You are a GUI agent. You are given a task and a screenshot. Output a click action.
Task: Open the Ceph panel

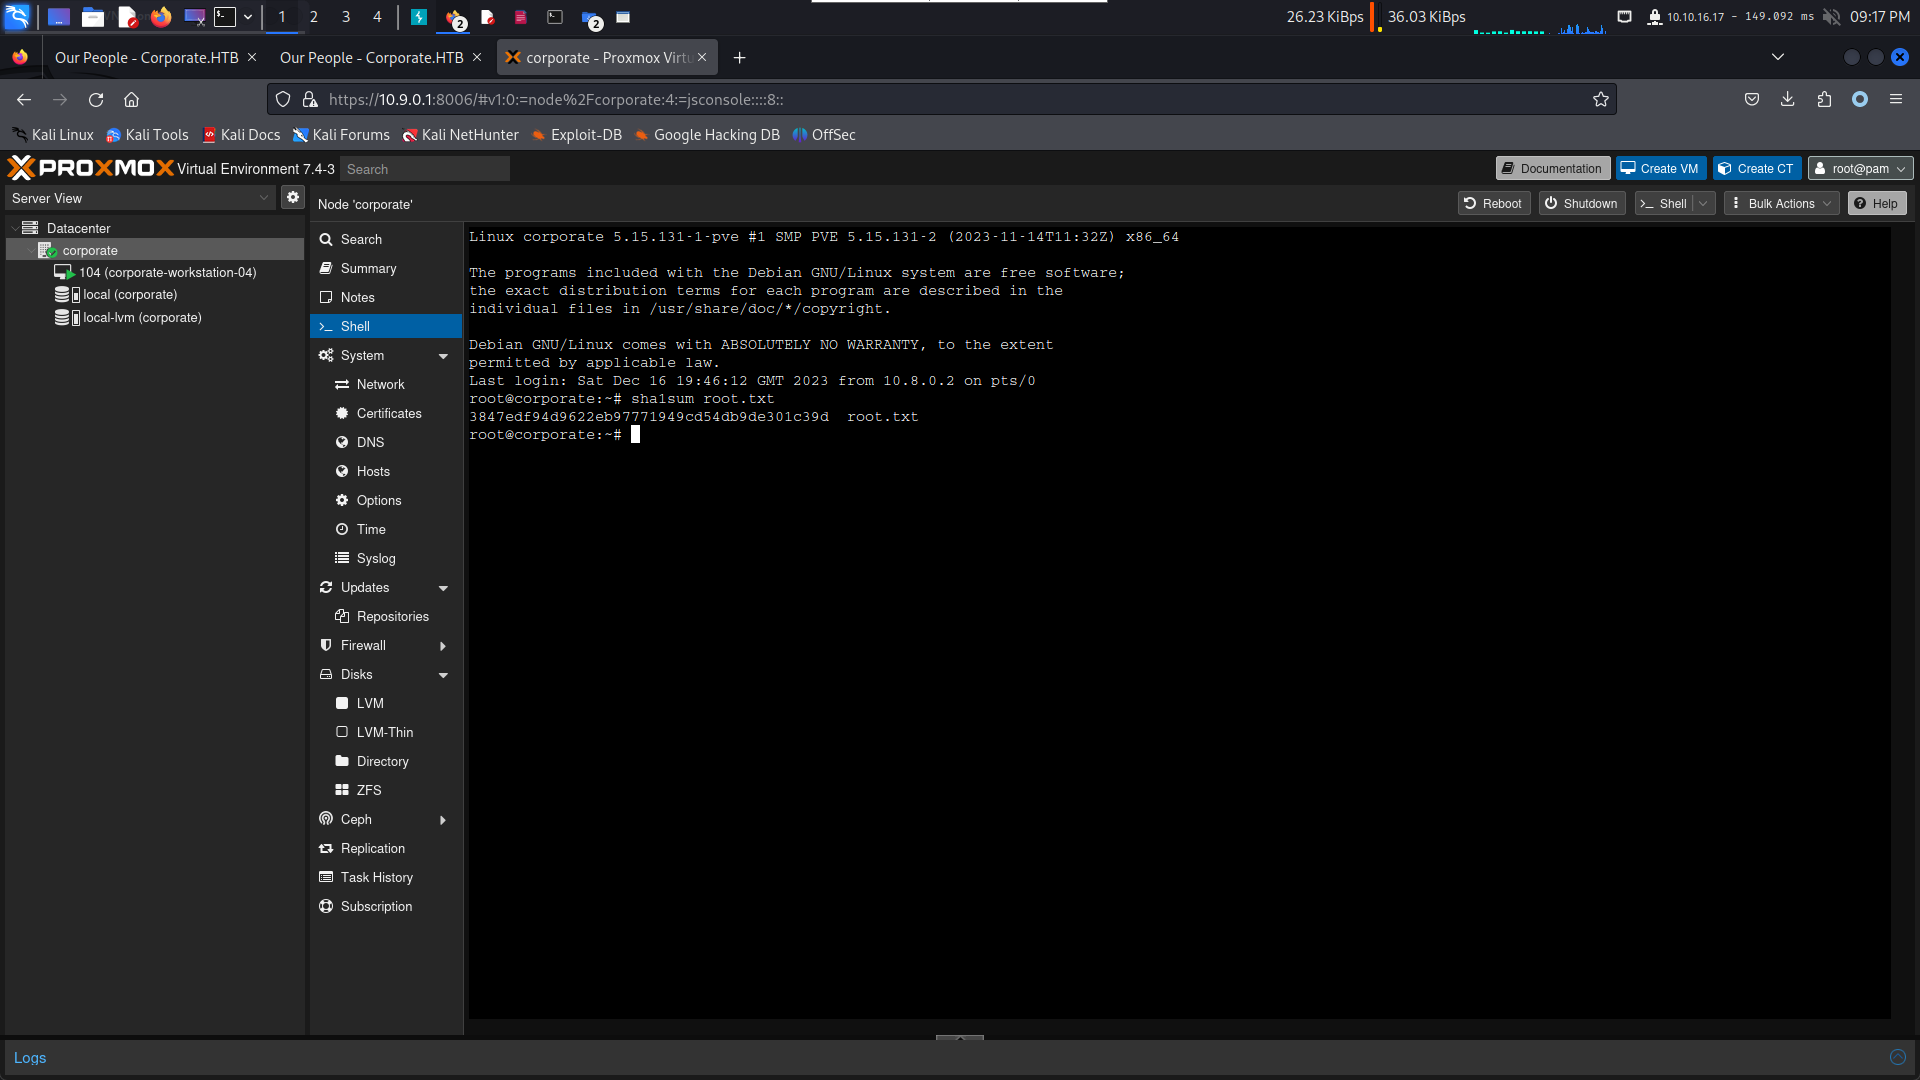353,819
